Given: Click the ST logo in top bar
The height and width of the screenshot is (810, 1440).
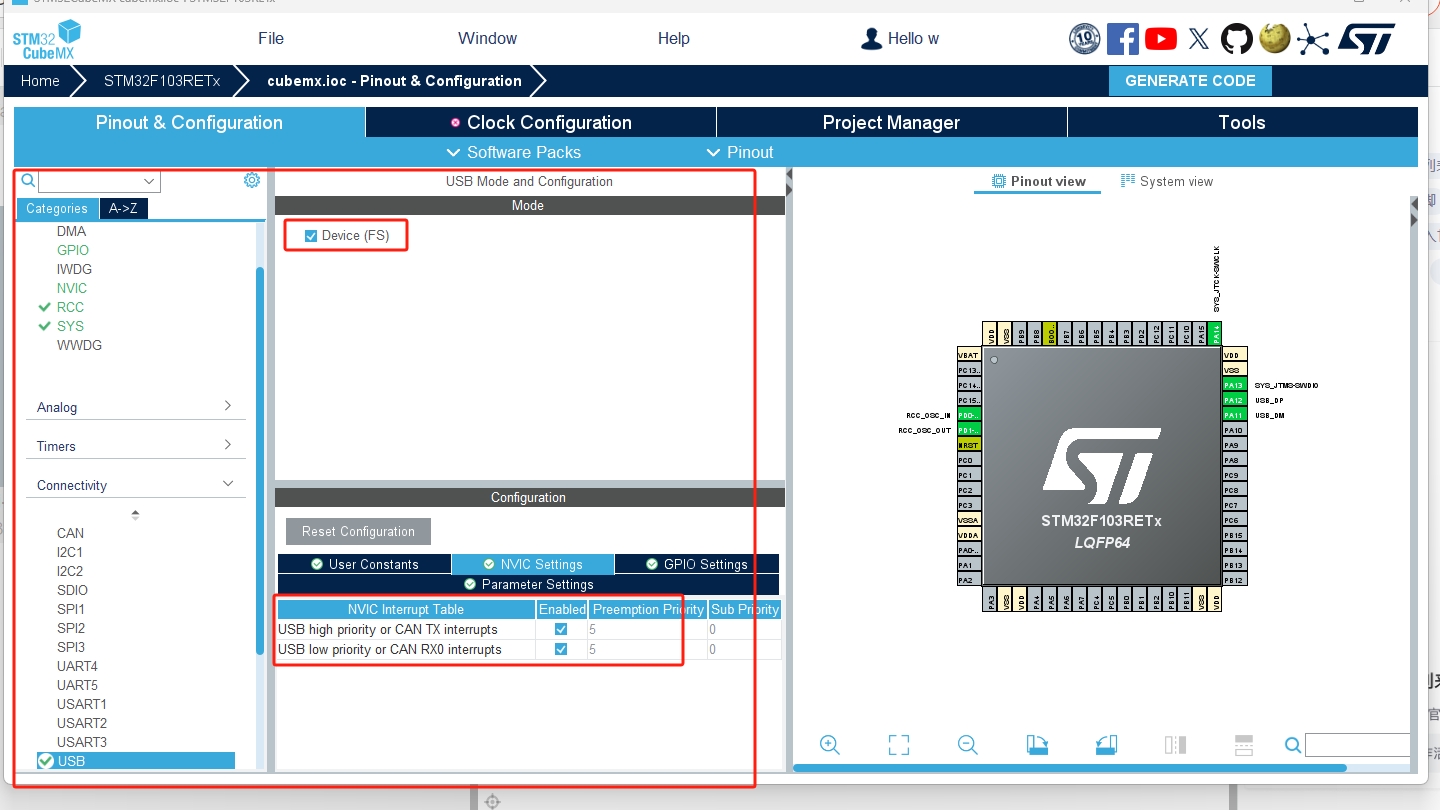Looking at the screenshot, I should (1366, 39).
